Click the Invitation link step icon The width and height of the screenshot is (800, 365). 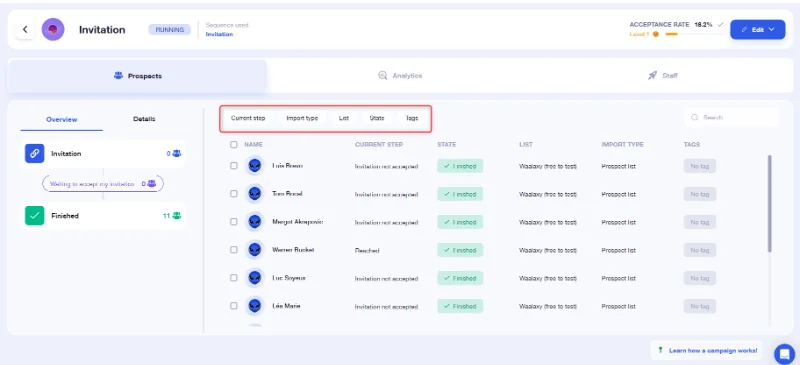pos(35,153)
